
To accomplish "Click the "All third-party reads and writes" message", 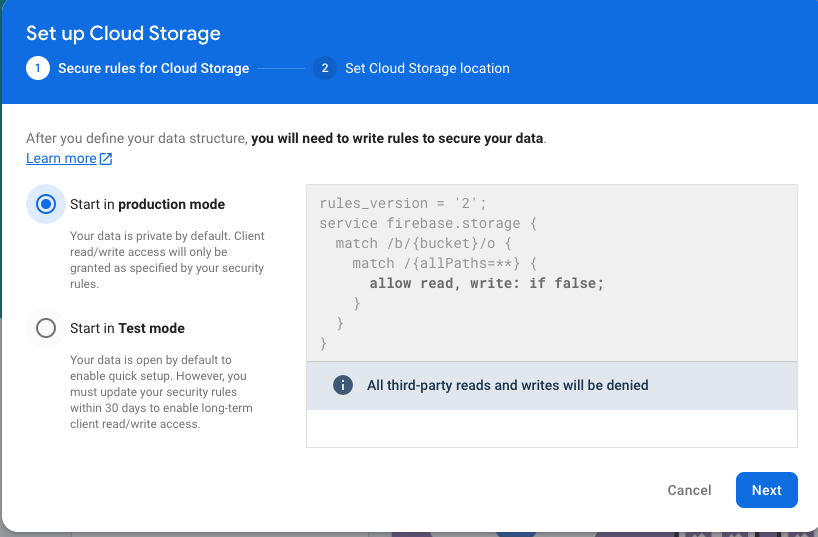I will point(507,385).
